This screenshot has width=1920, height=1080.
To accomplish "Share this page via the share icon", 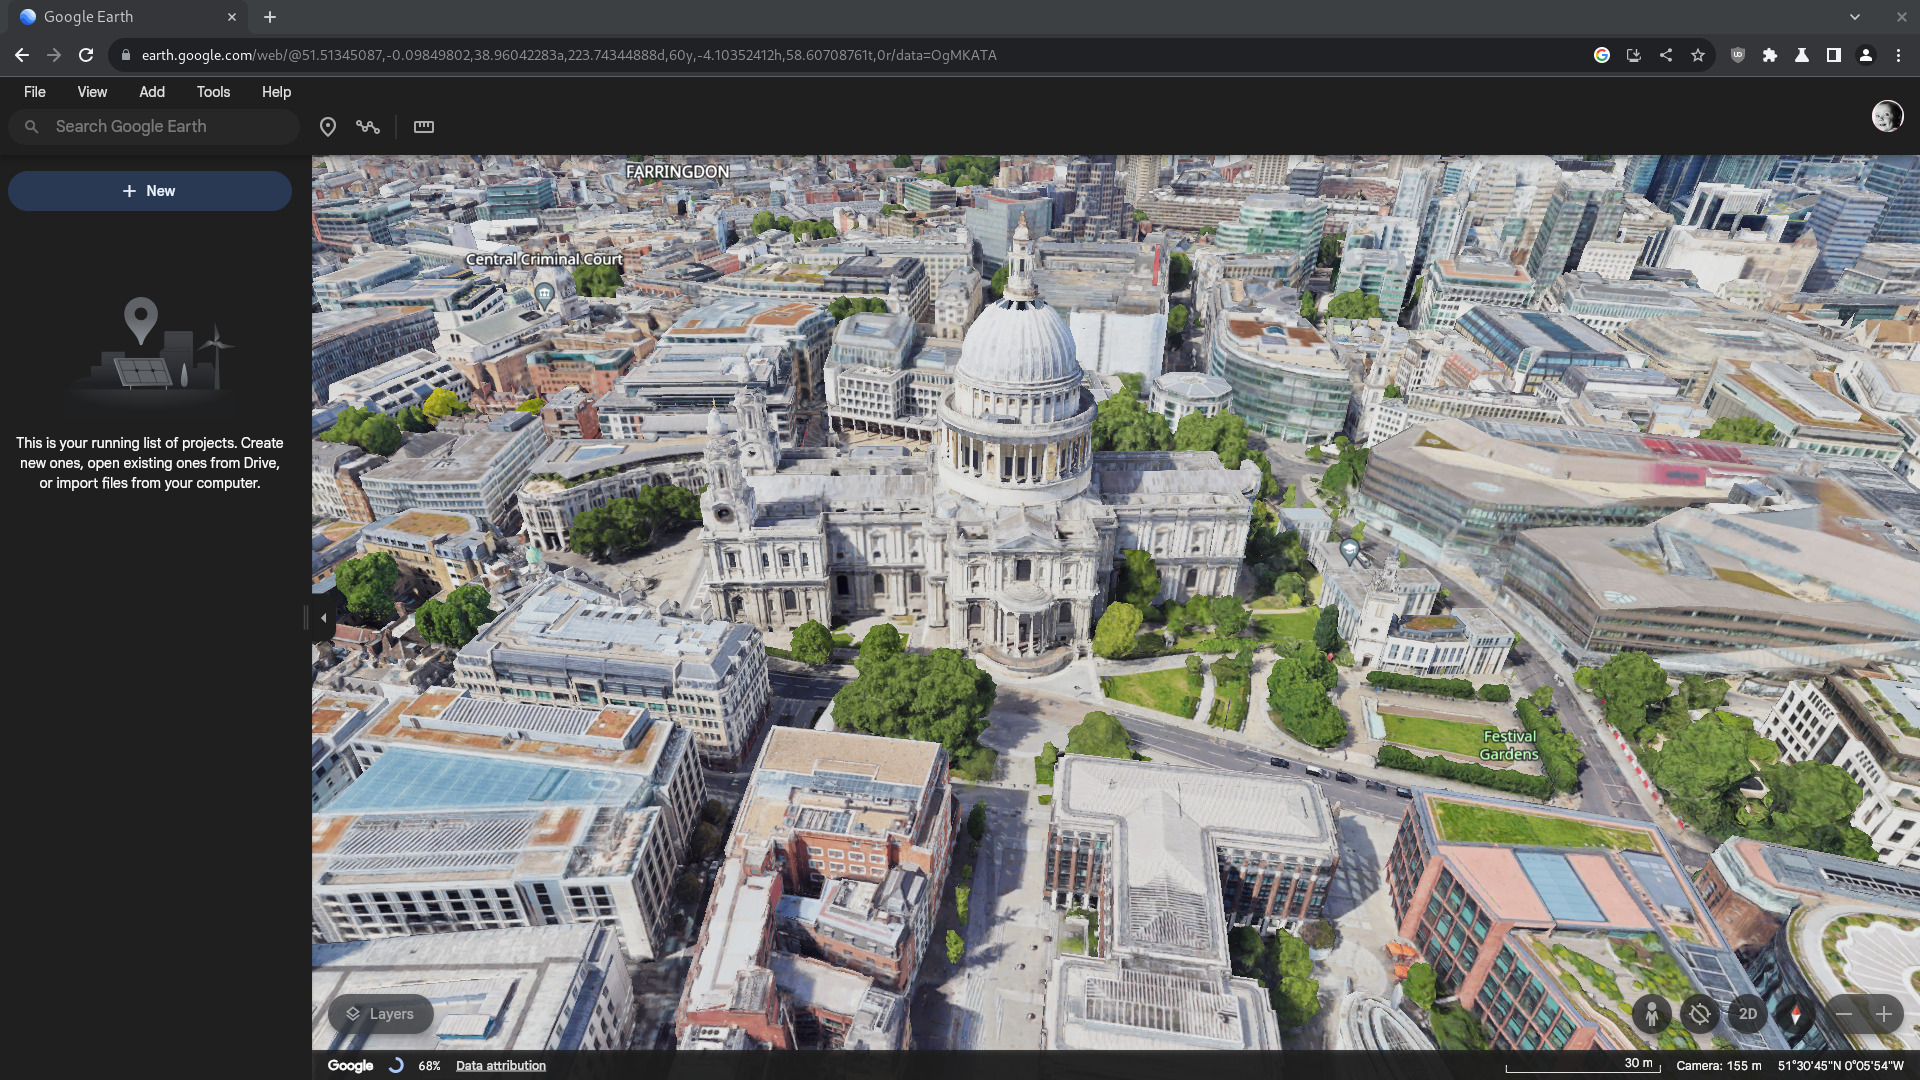I will (x=1666, y=55).
